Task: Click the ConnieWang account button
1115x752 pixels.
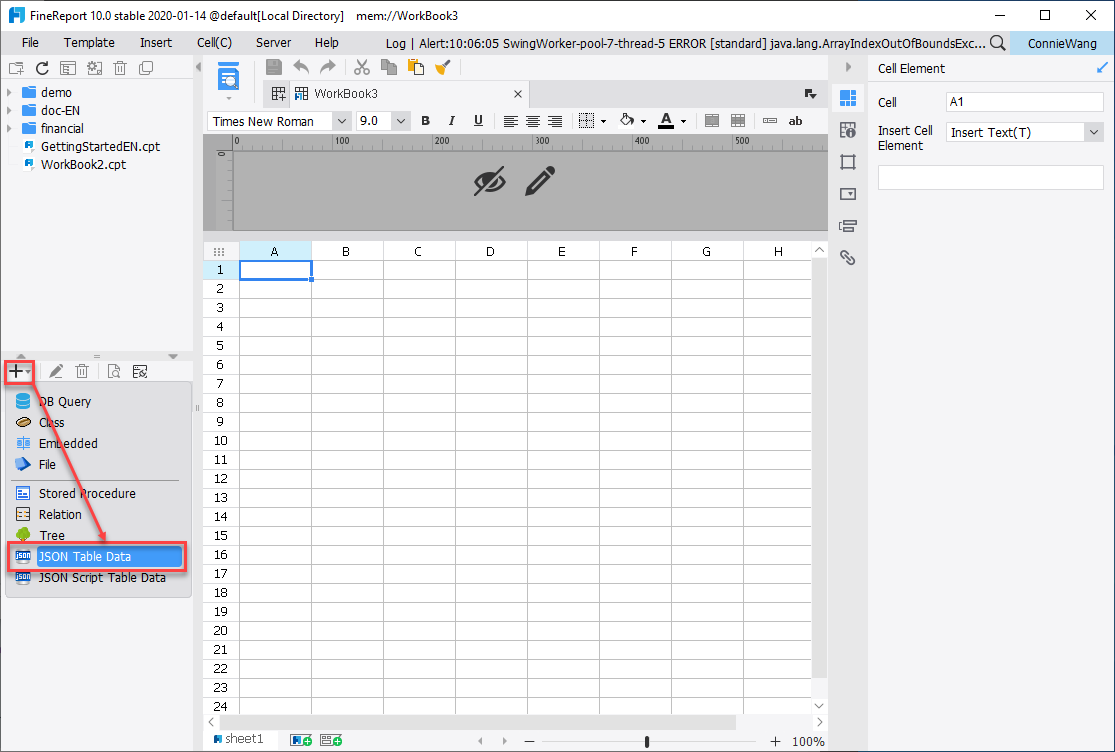Action: pyautogui.click(x=1060, y=43)
